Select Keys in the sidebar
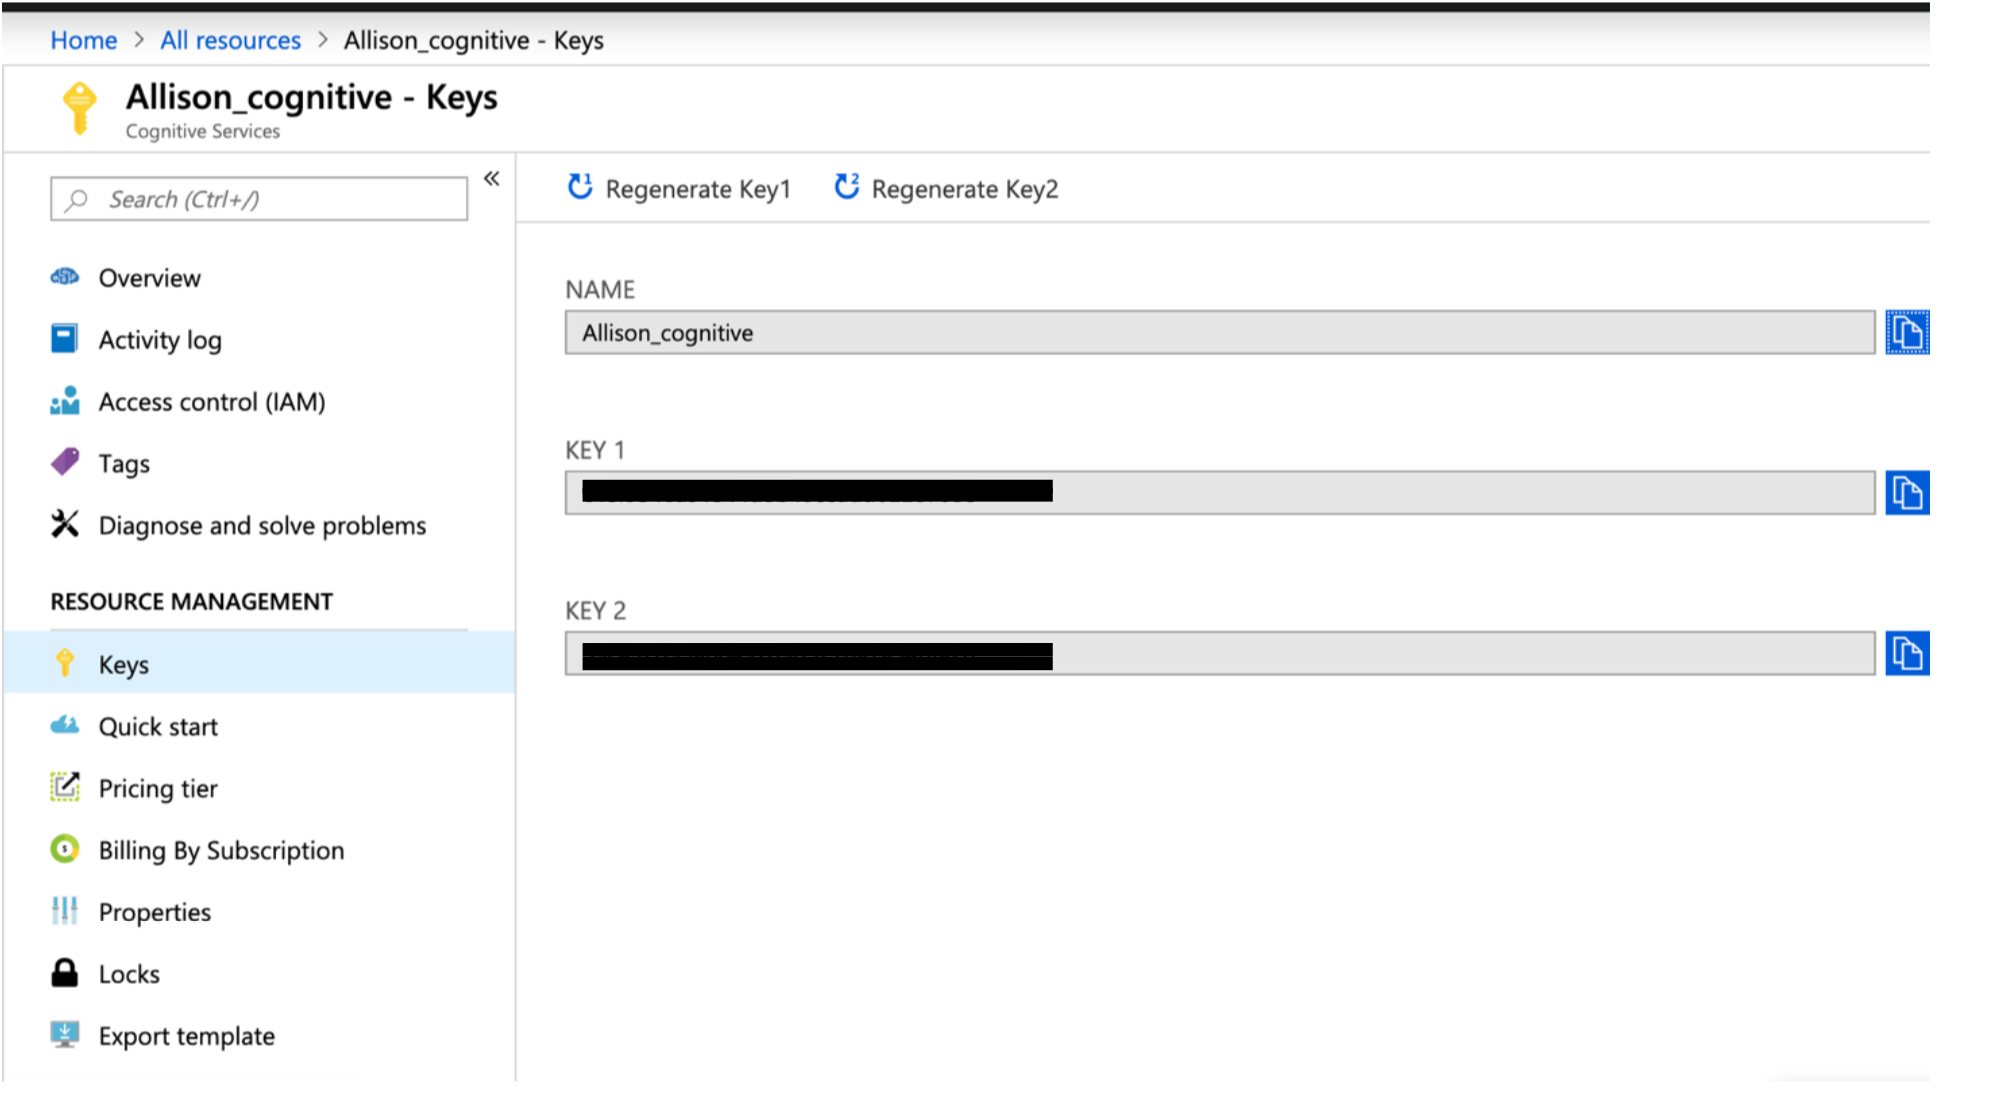 tap(259, 664)
